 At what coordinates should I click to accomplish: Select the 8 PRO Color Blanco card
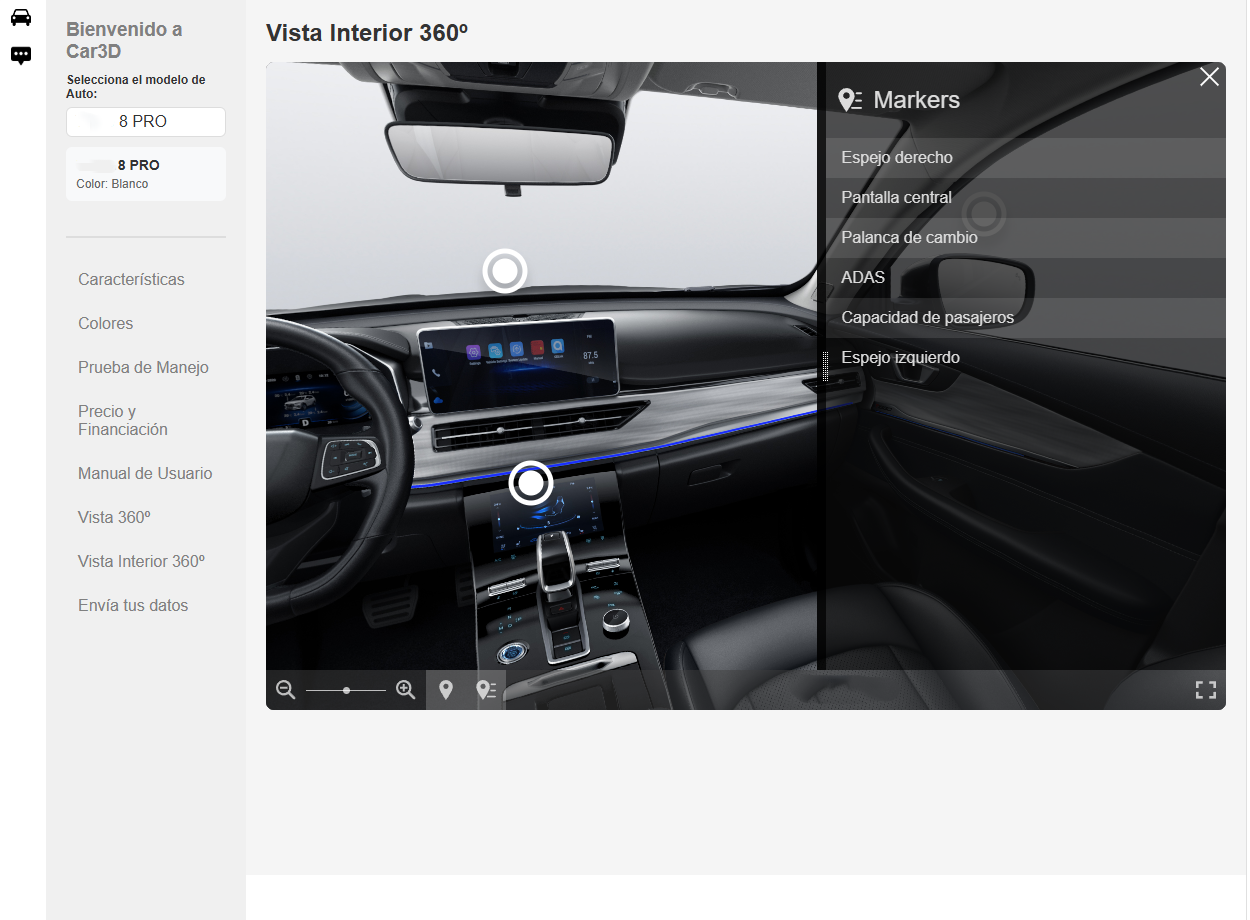click(146, 174)
